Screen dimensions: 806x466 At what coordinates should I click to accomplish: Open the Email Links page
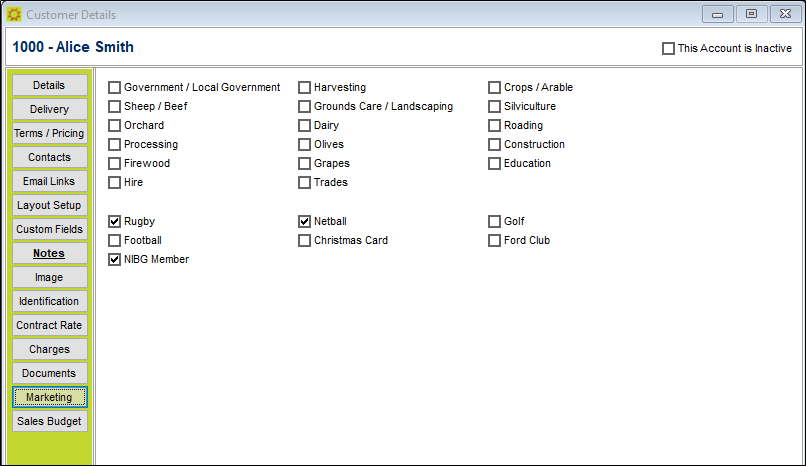[49, 181]
